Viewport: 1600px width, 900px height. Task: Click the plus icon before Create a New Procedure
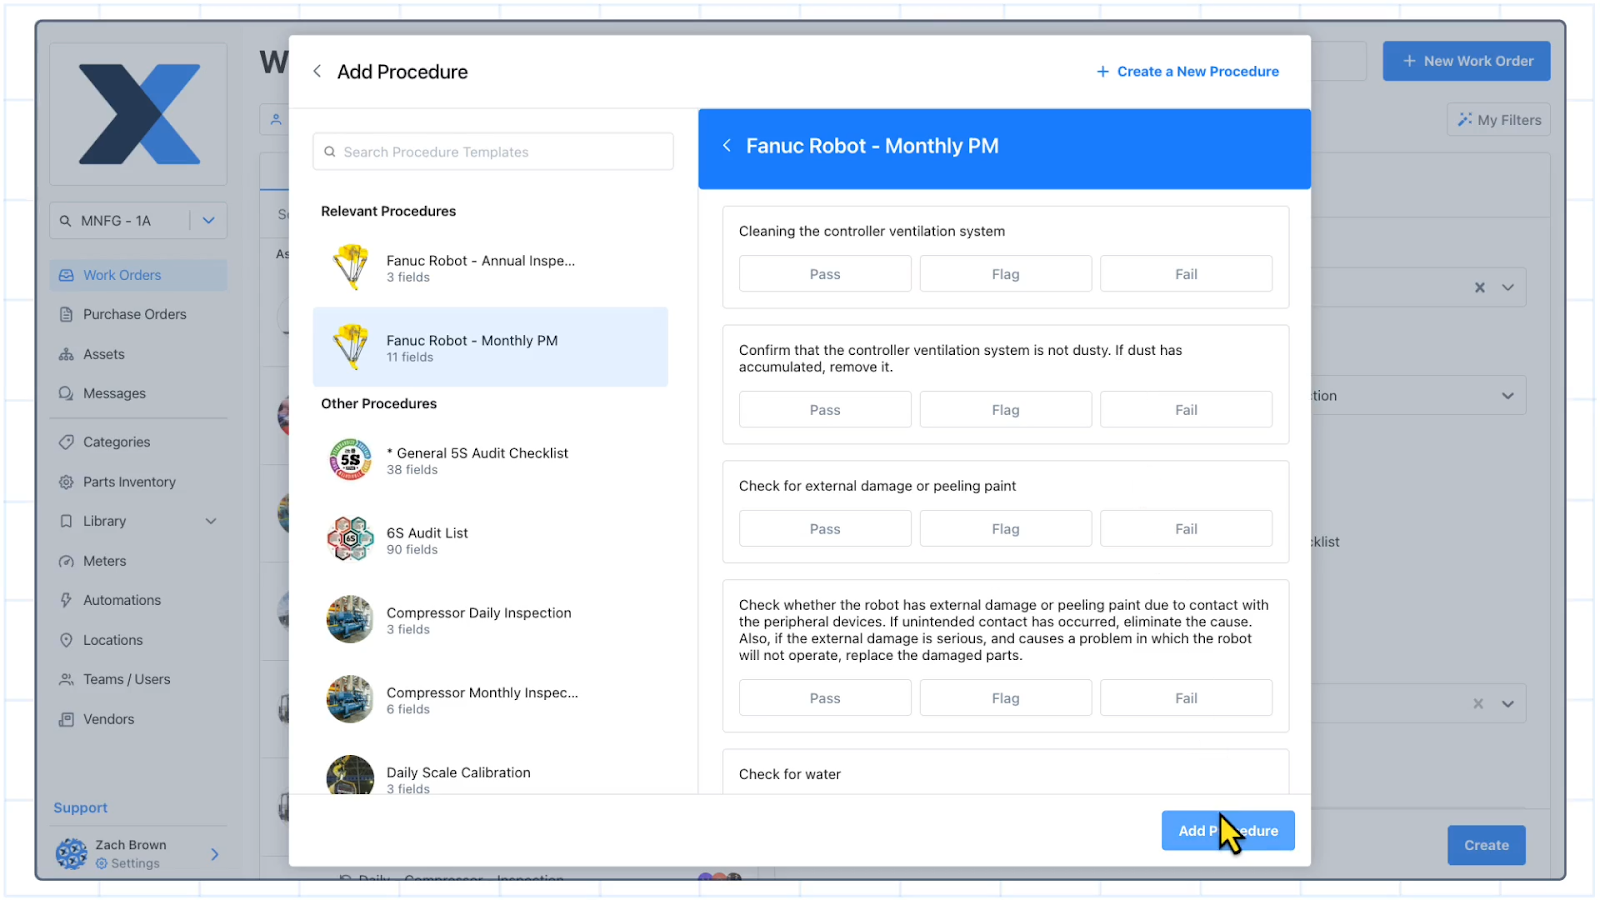tap(1103, 72)
